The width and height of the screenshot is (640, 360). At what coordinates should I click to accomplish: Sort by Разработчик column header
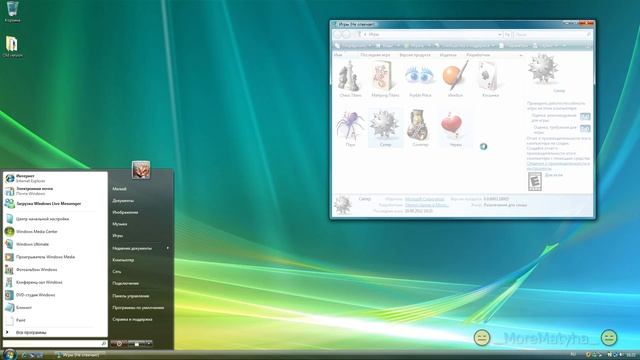(478, 55)
